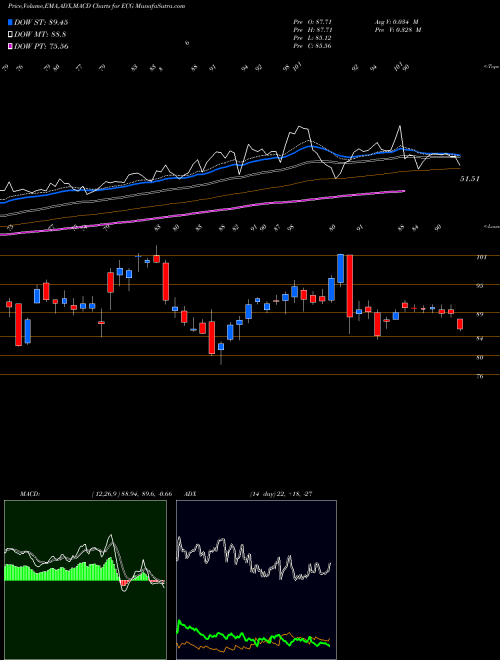Click the 'MACD:' panel heading

tap(29, 494)
